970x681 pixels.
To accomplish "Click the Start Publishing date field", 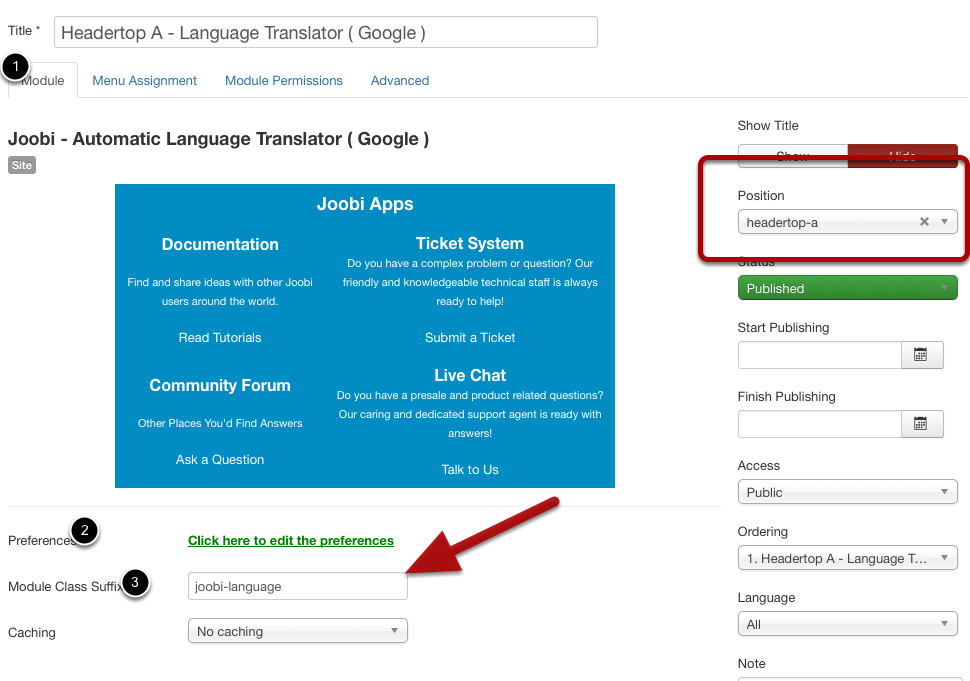I will coord(820,355).
